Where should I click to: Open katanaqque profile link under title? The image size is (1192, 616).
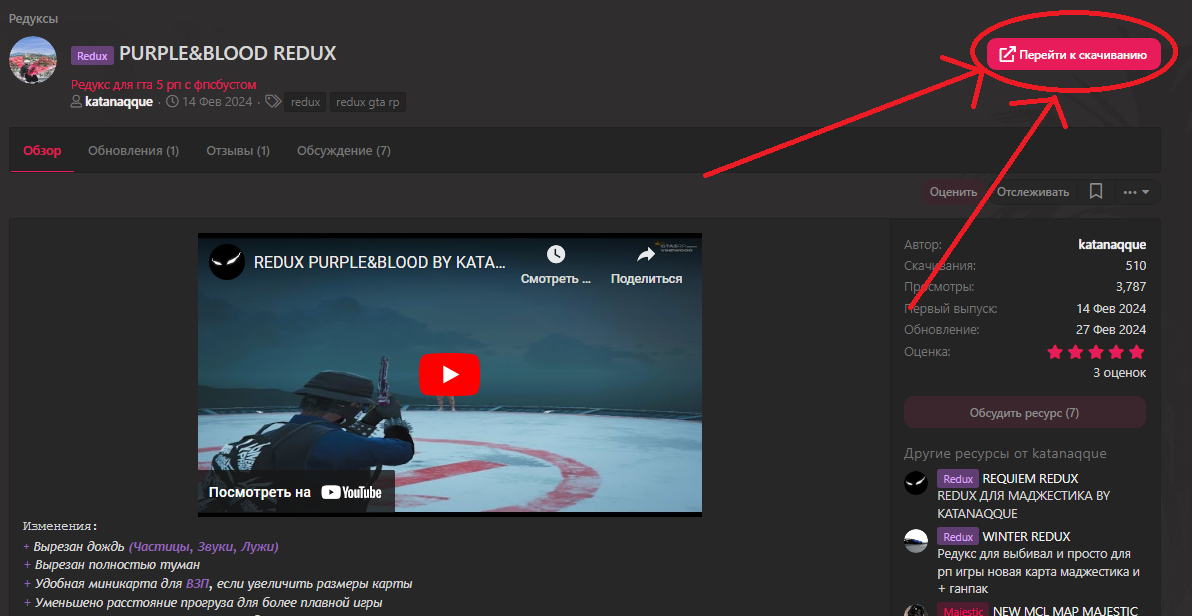point(119,102)
